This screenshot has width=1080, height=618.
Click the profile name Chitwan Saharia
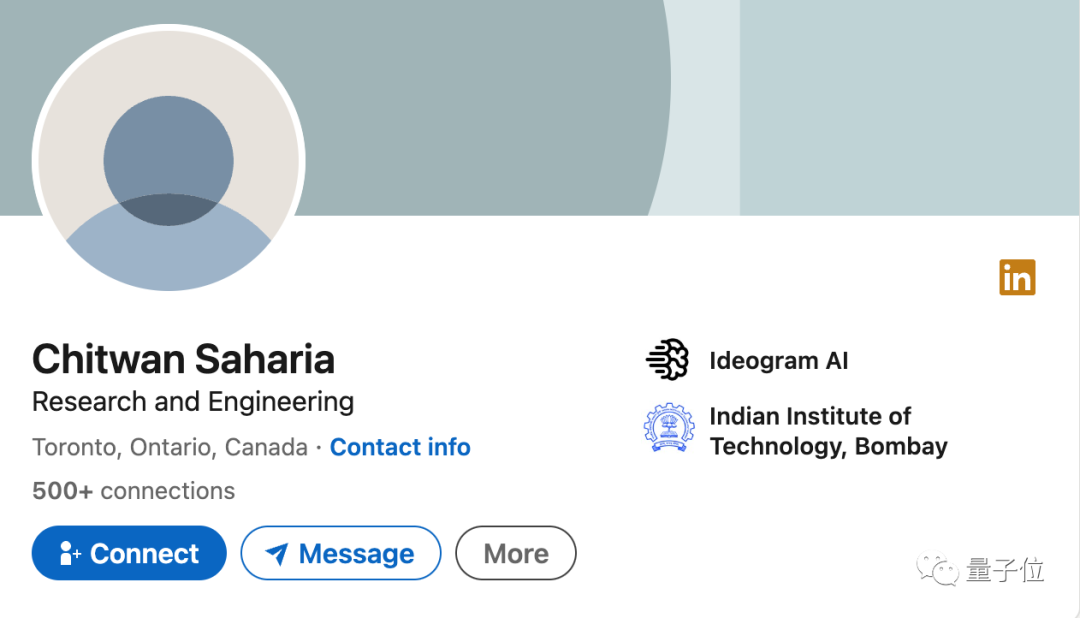coord(183,359)
